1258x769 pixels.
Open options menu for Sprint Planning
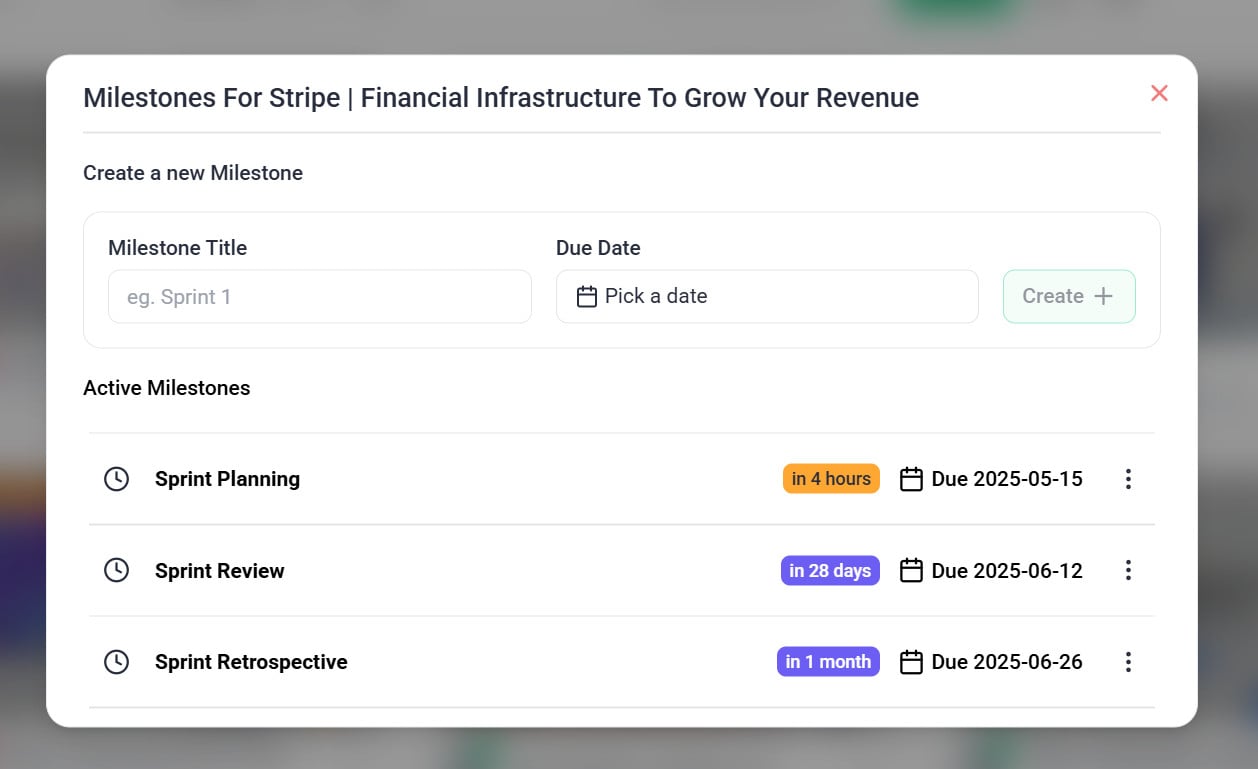point(1128,479)
